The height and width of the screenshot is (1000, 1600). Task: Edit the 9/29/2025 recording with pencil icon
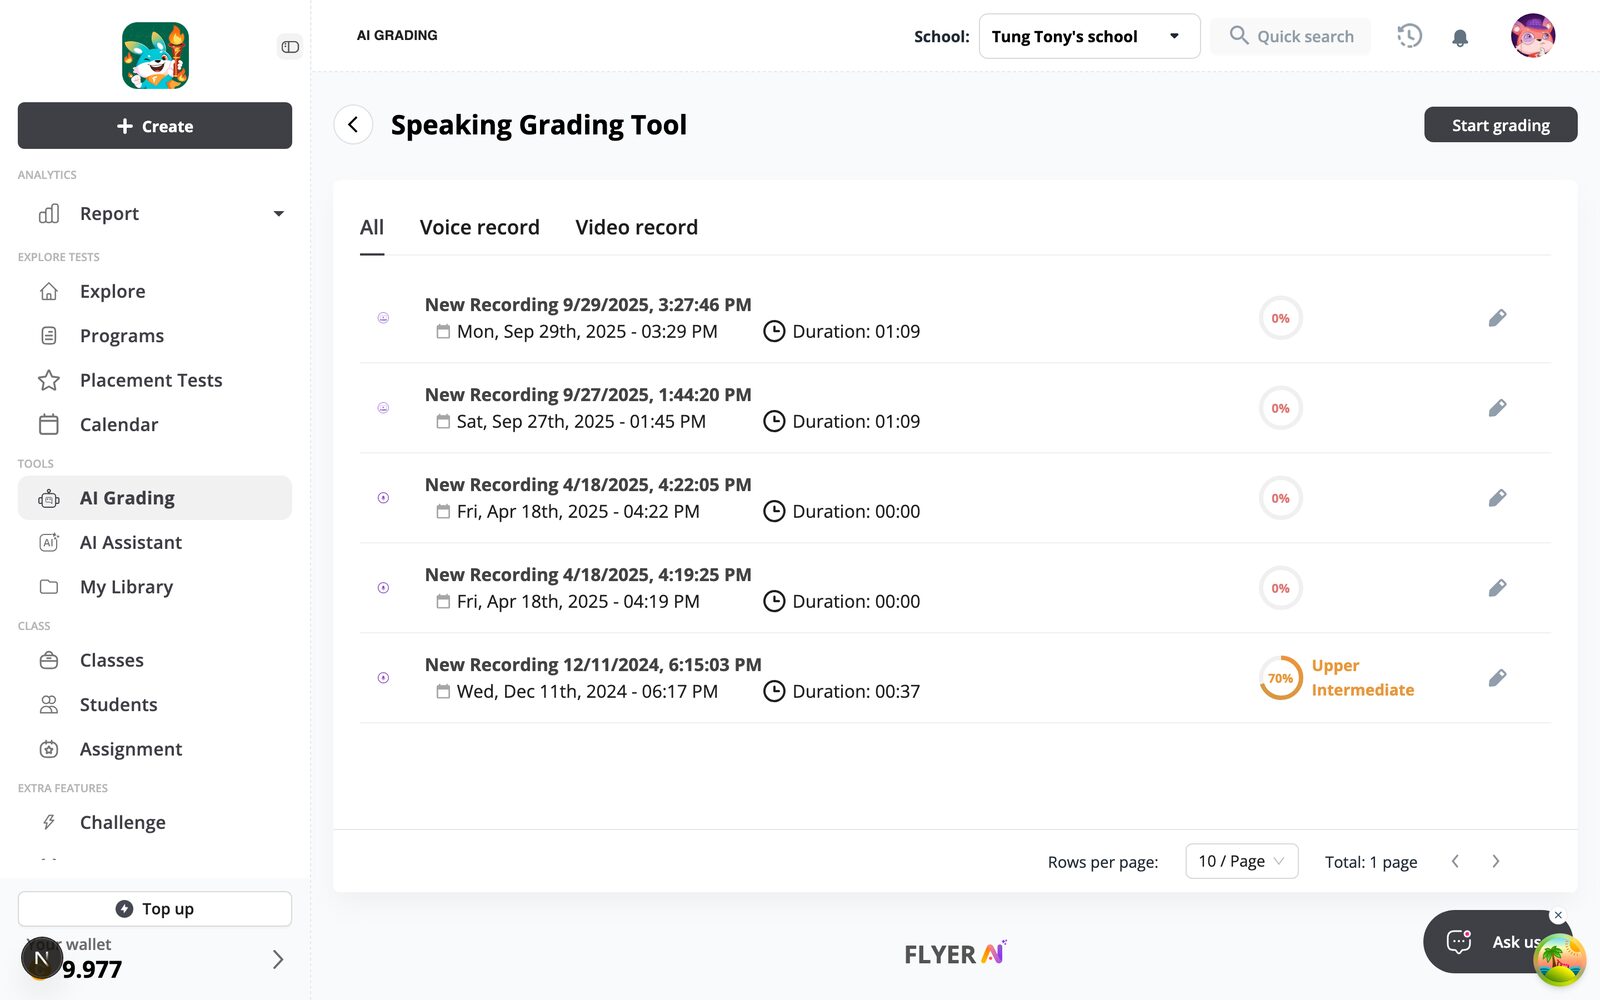click(1497, 318)
